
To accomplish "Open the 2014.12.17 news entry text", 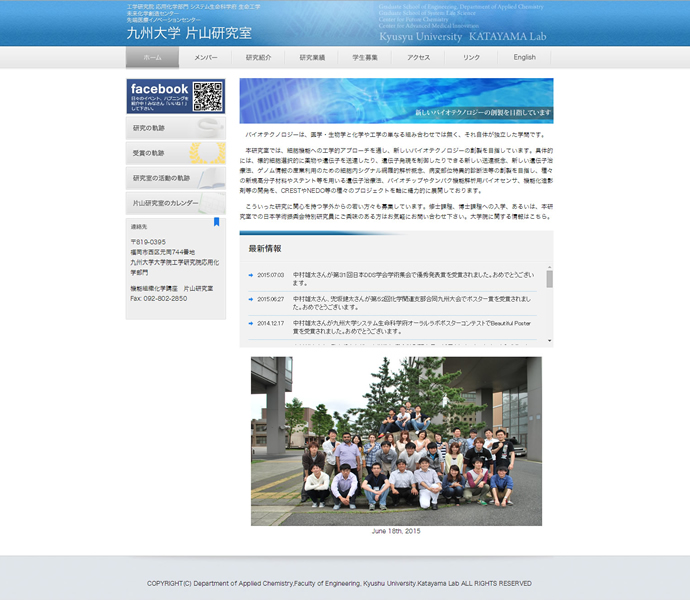I will pyautogui.click(x=412, y=327).
